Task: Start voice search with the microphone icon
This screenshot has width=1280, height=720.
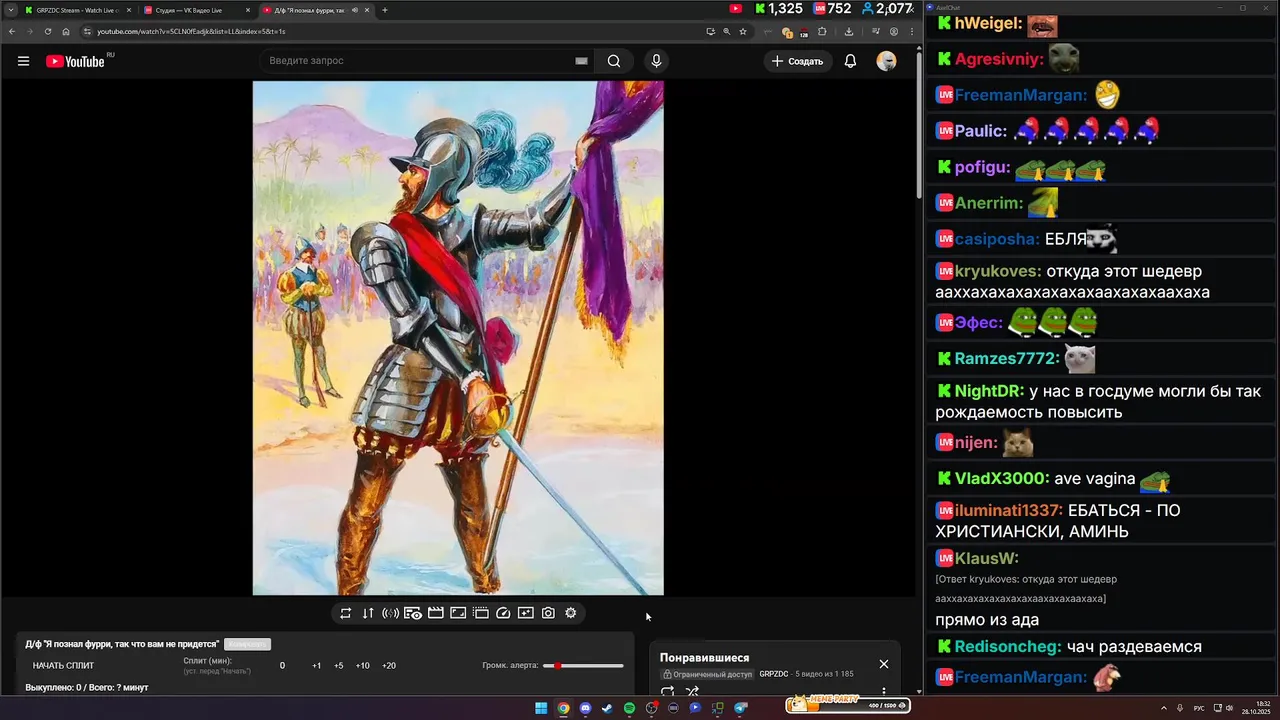Action: click(x=656, y=61)
